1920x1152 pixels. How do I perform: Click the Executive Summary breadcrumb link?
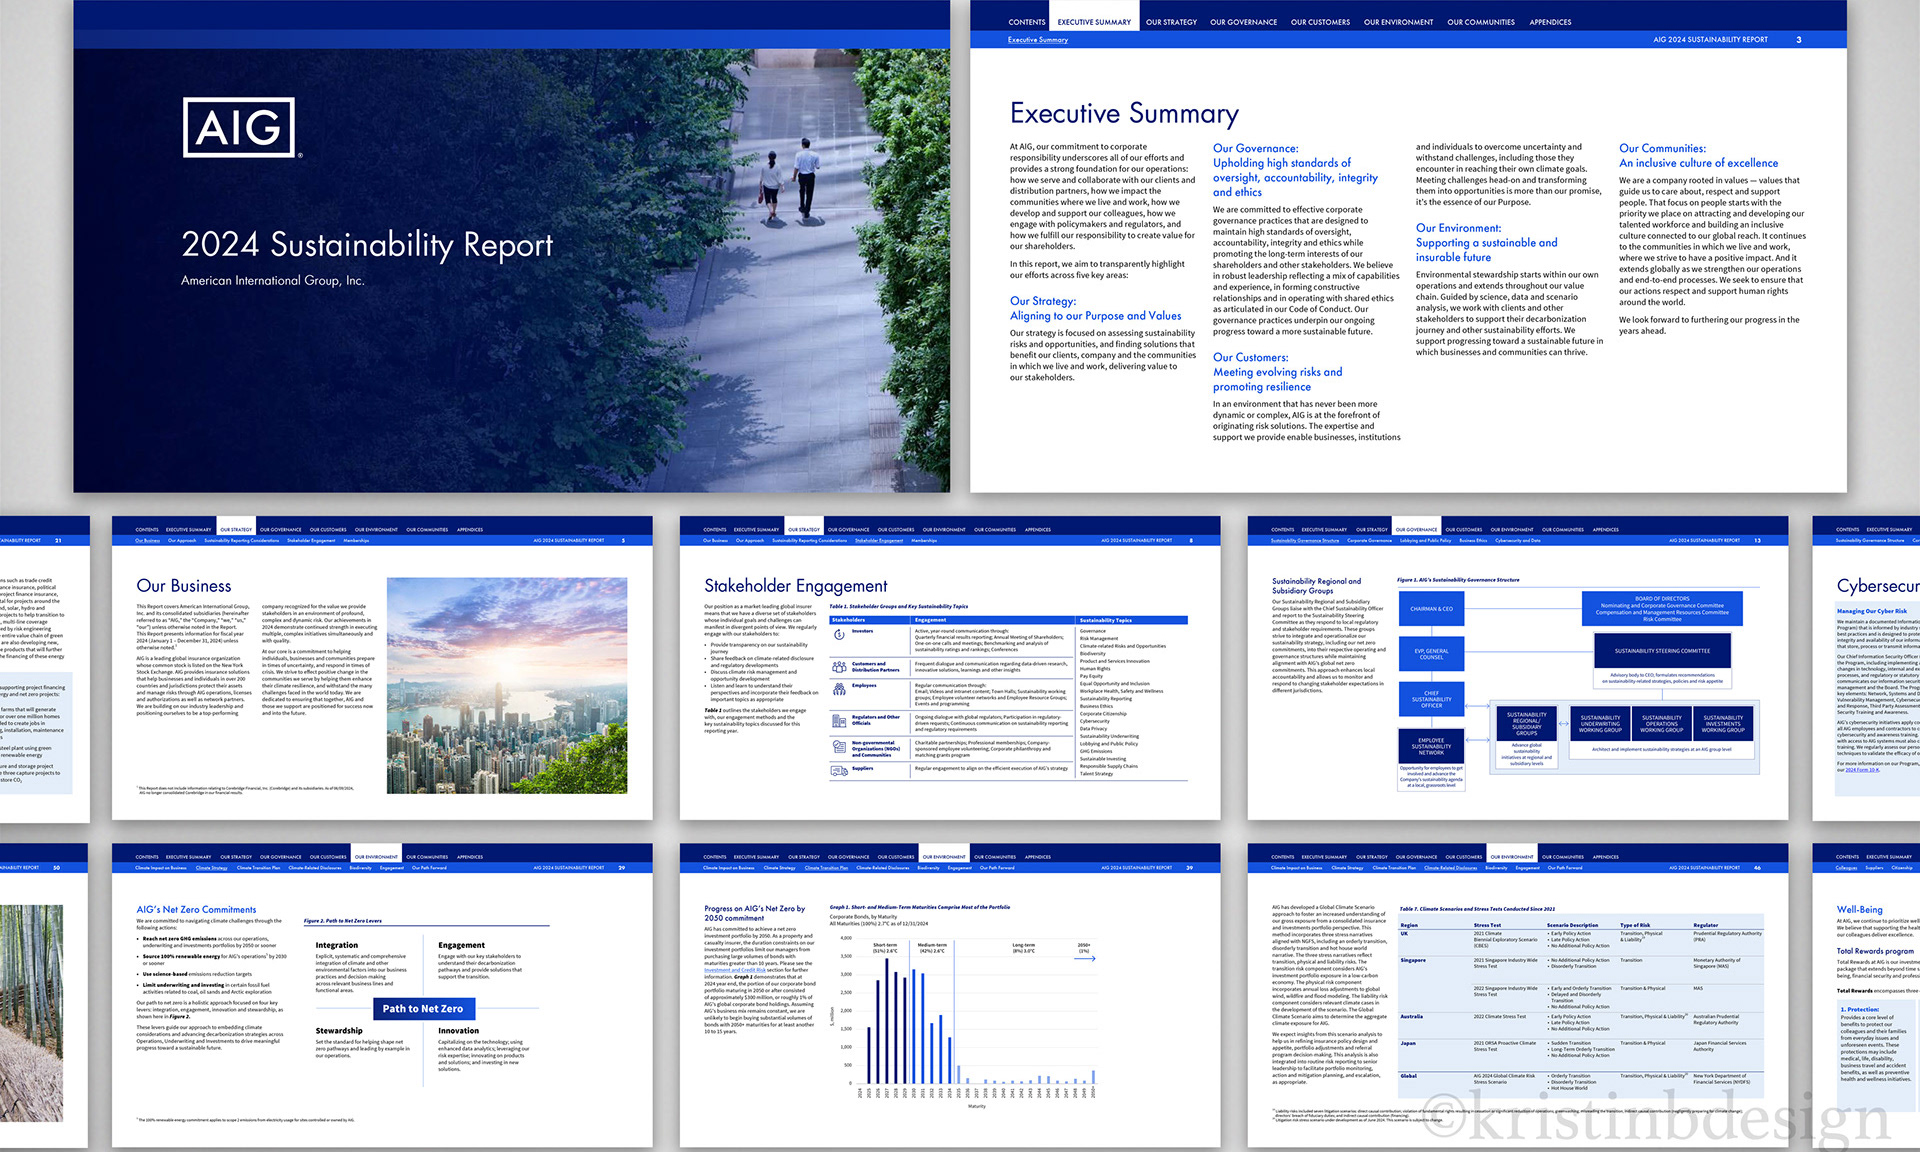[x=1038, y=40]
